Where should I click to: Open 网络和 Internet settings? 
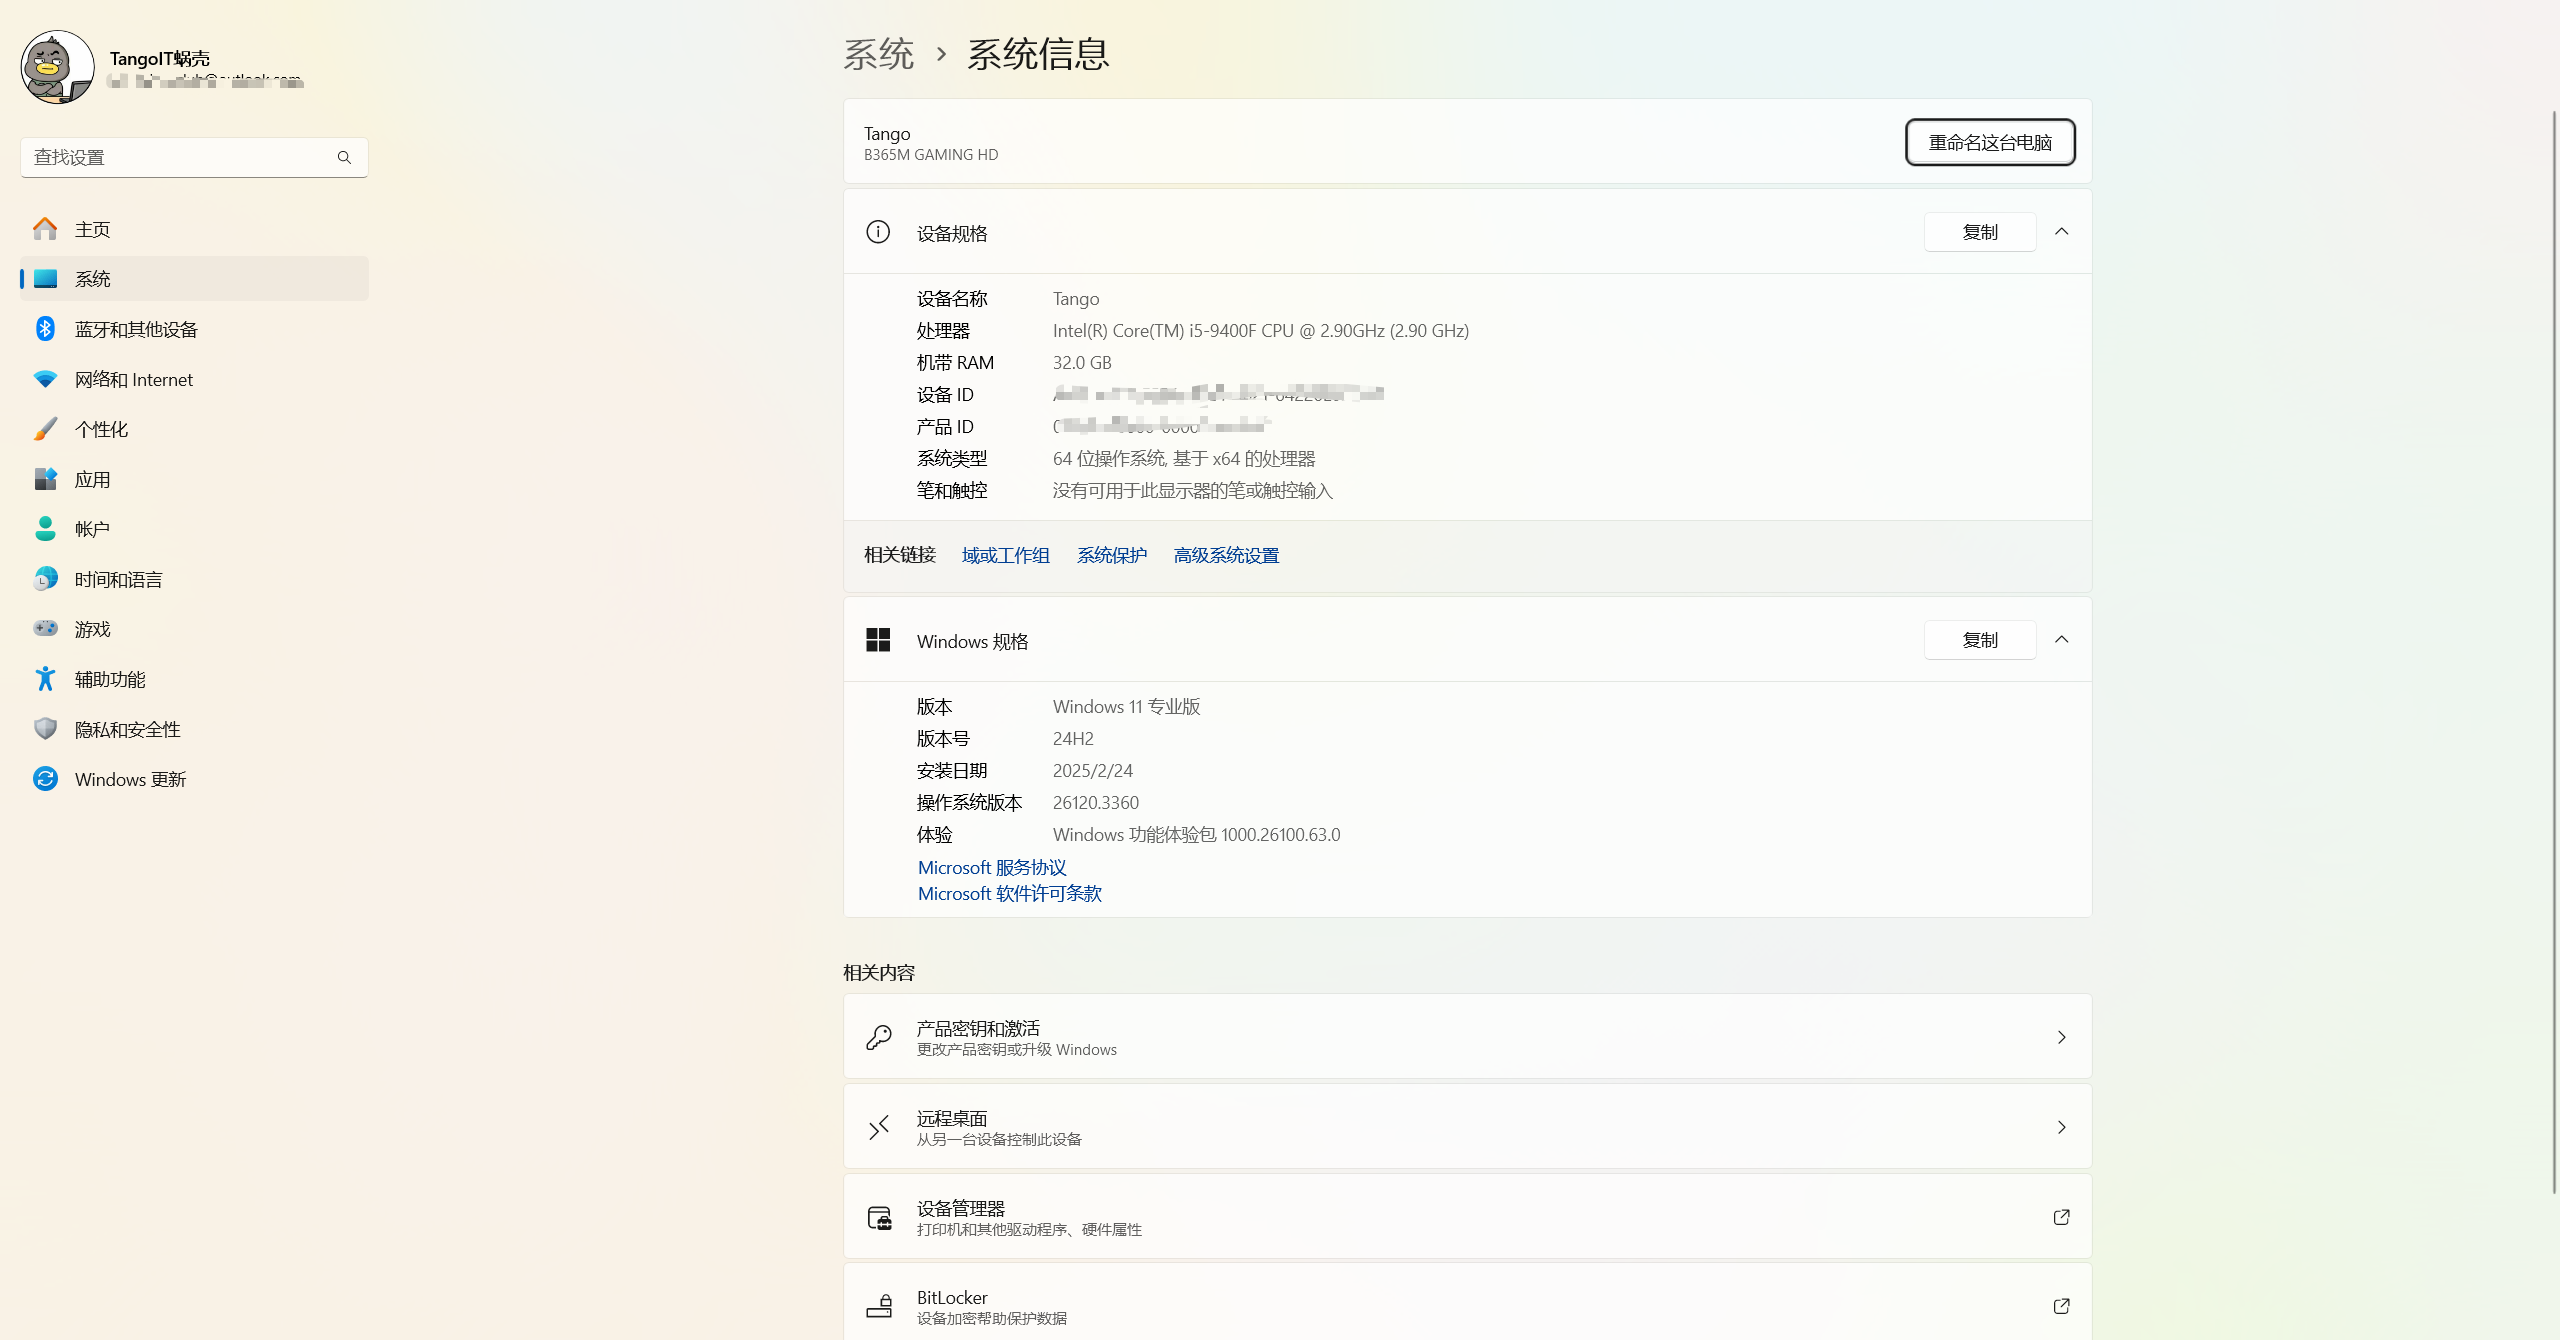(x=194, y=379)
